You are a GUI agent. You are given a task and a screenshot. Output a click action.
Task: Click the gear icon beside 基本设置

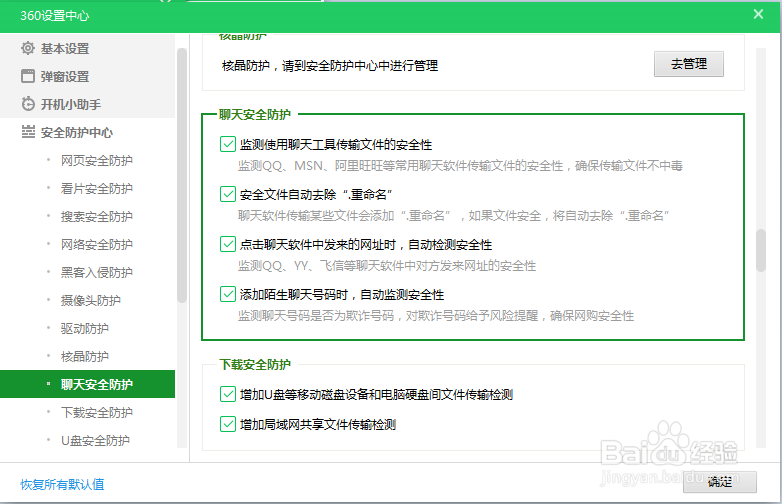[28, 48]
